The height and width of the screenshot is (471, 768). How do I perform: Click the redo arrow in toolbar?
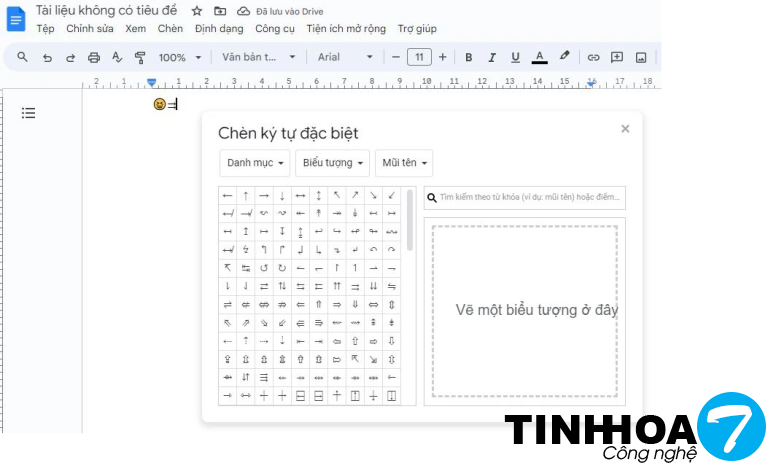pyautogui.click(x=70, y=58)
